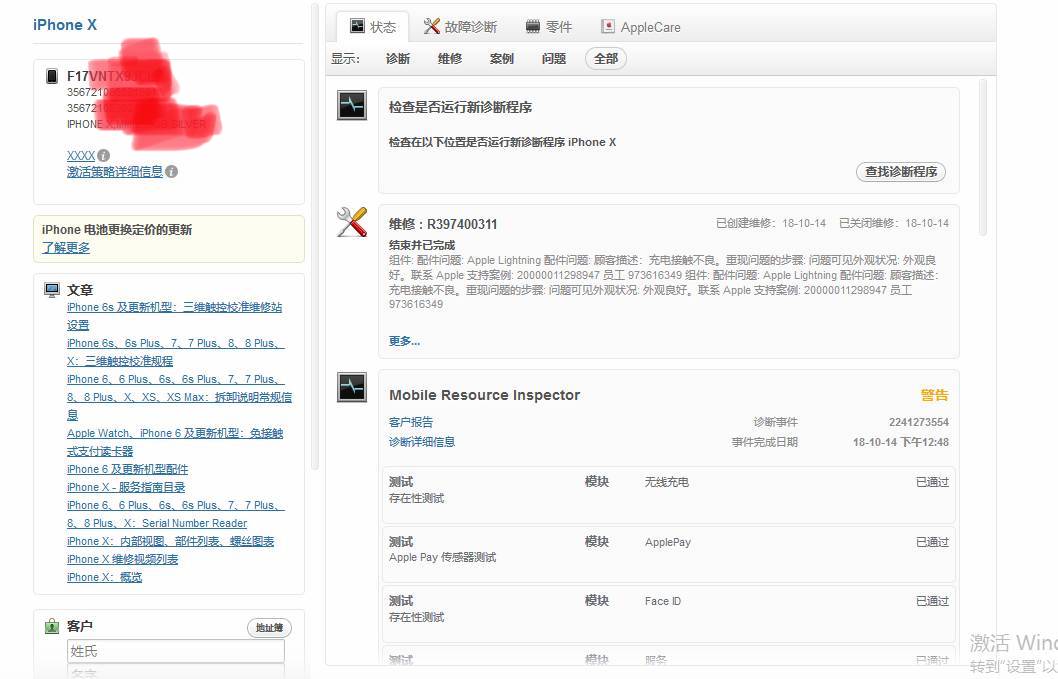Expand the repair details via 更多...
The image size is (1058, 679).
pos(398,340)
